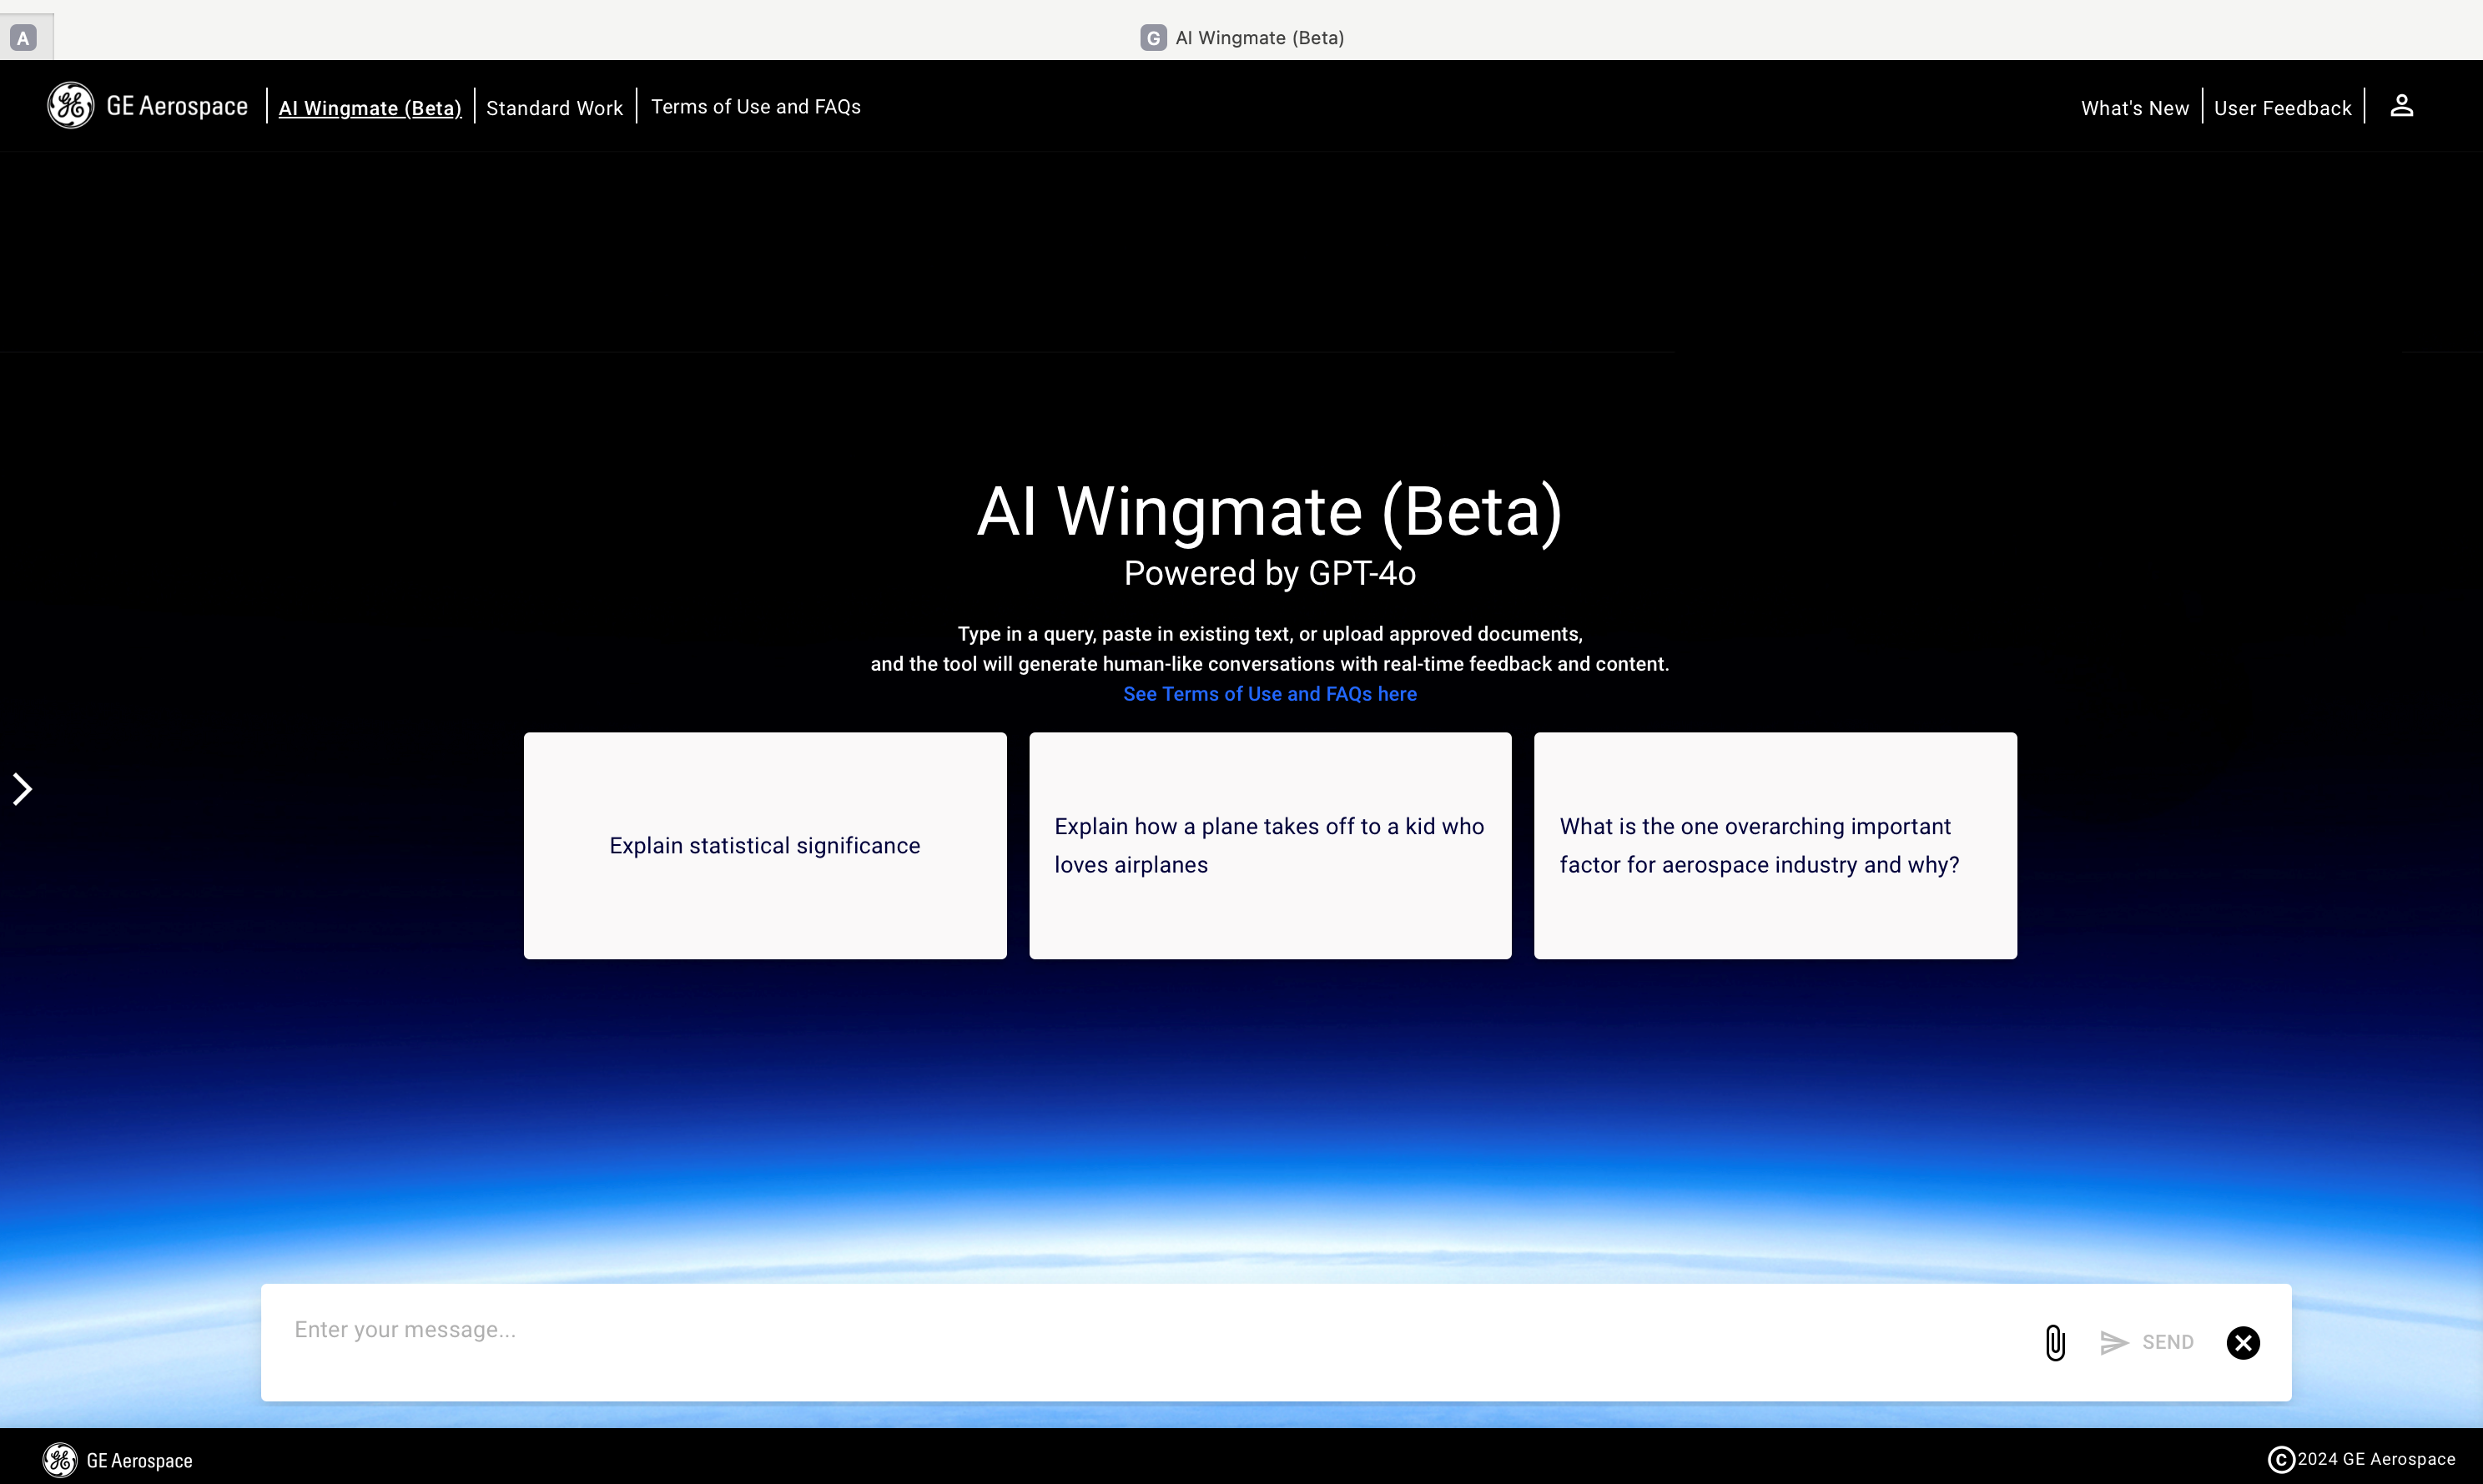
Task: Click the aerospace industry factor suggestion card
Action: 1774,845
